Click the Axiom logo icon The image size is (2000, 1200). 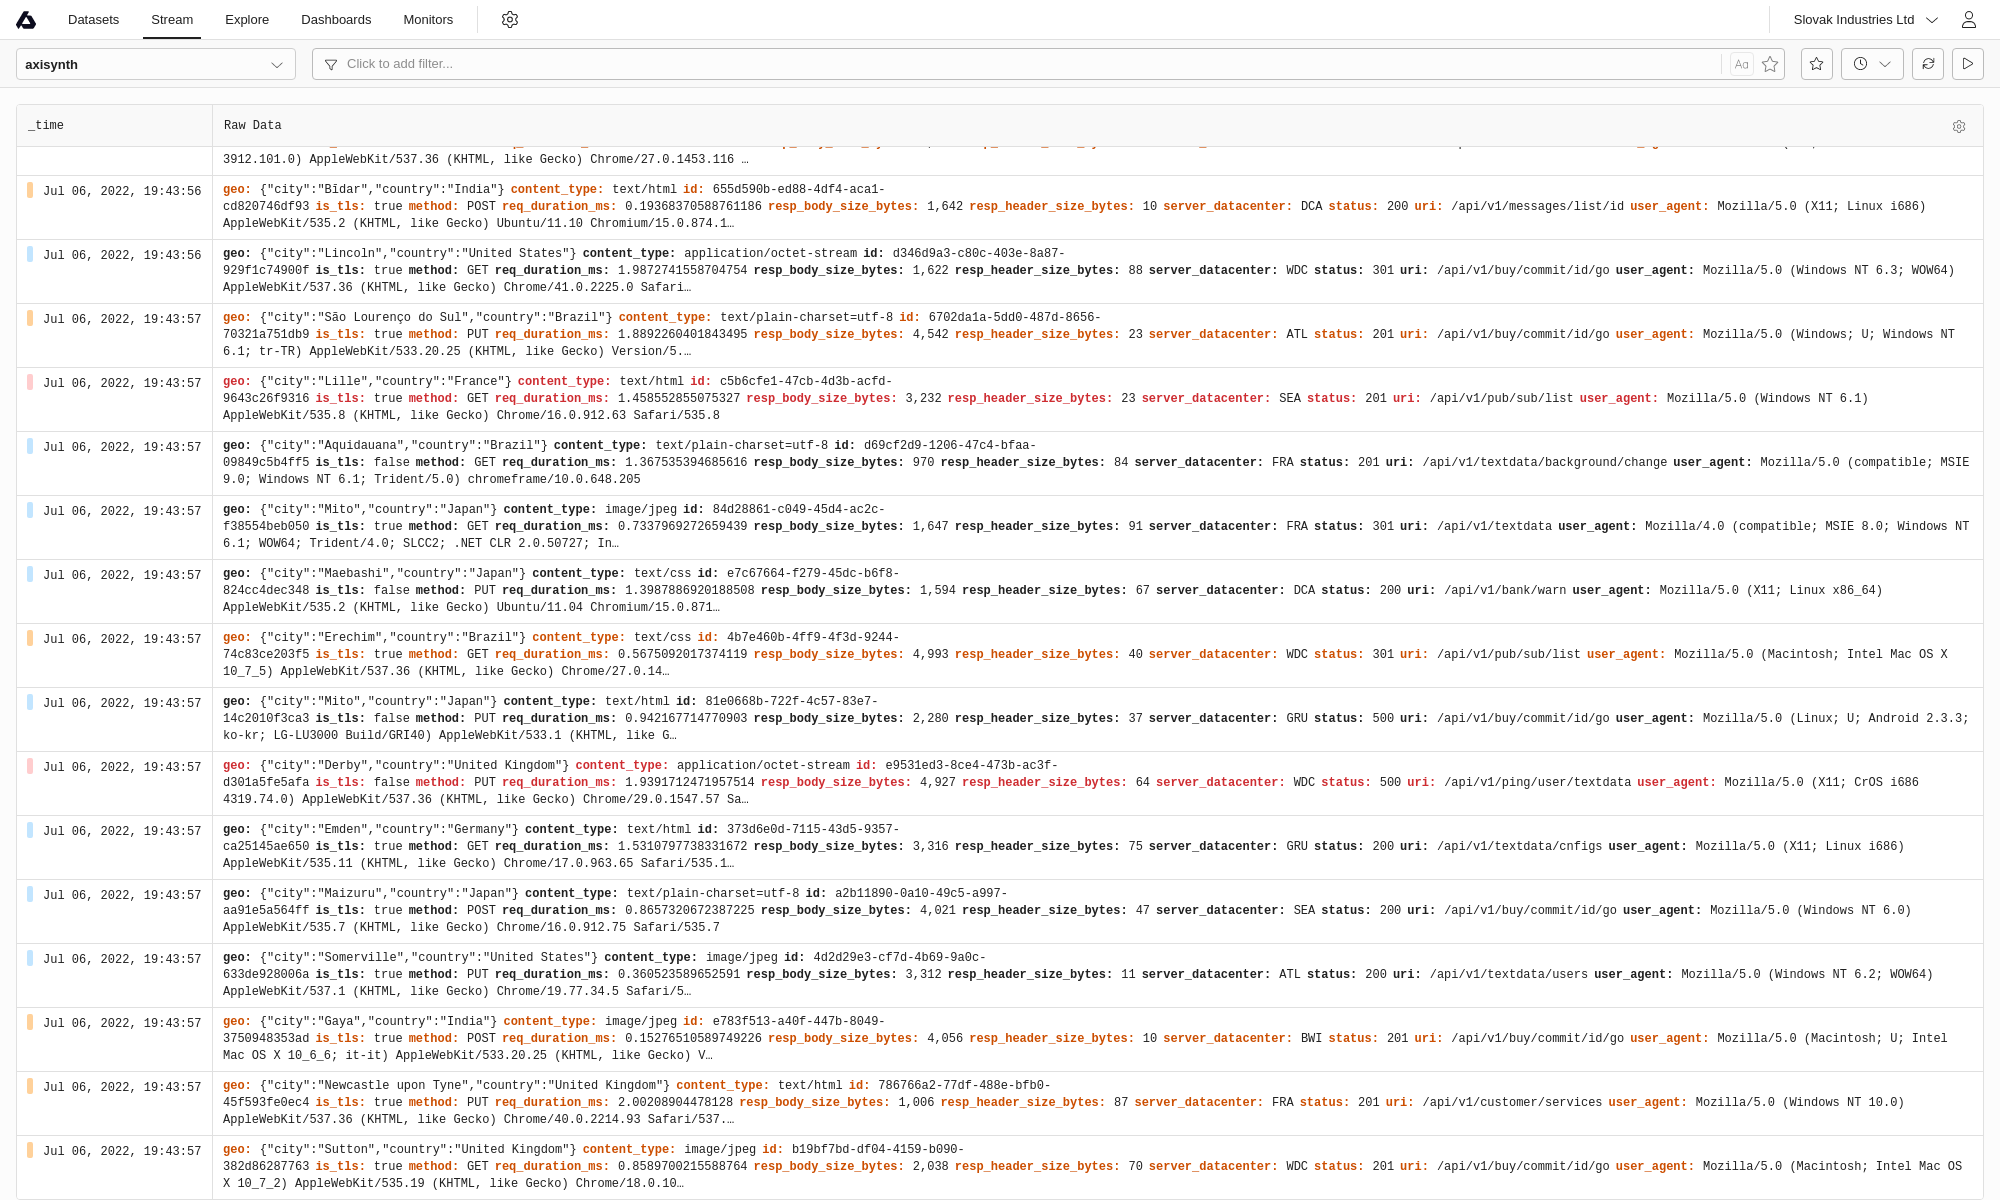[27, 20]
